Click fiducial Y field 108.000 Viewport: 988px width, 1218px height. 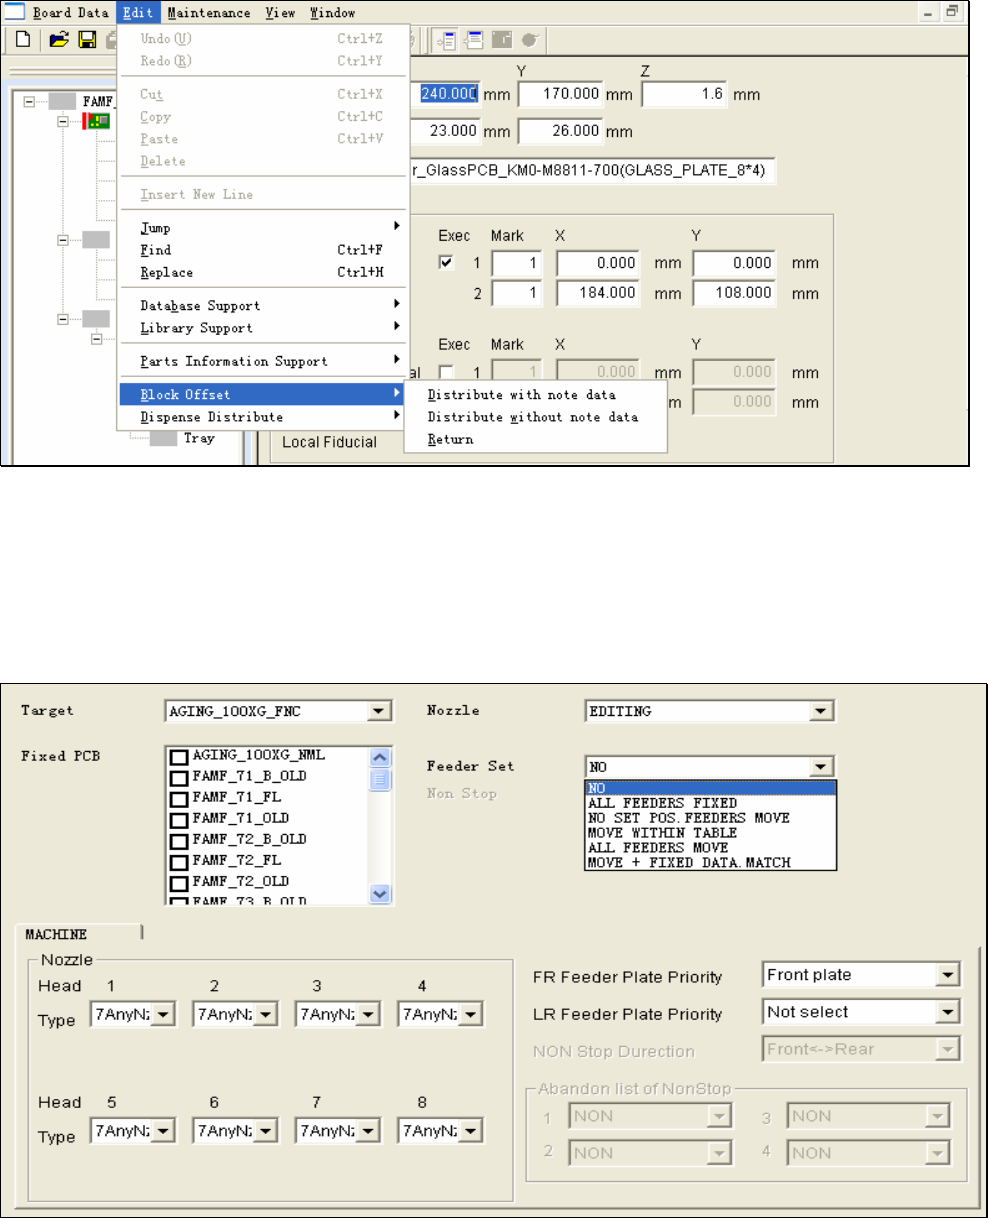tap(733, 294)
